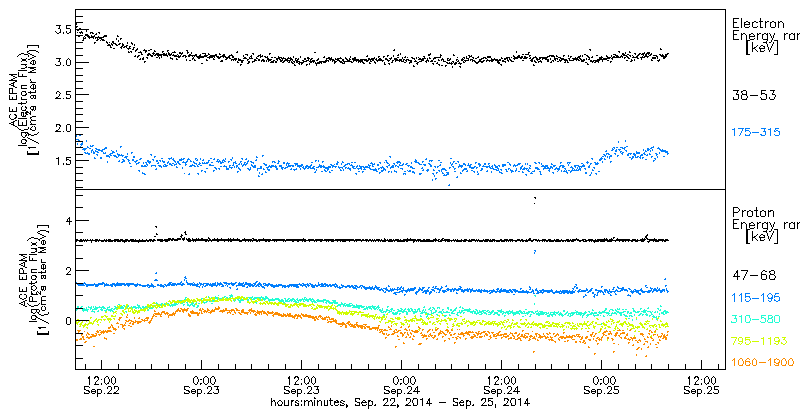Click the '0' tick on proton flux axis

pyautogui.click(x=67, y=321)
